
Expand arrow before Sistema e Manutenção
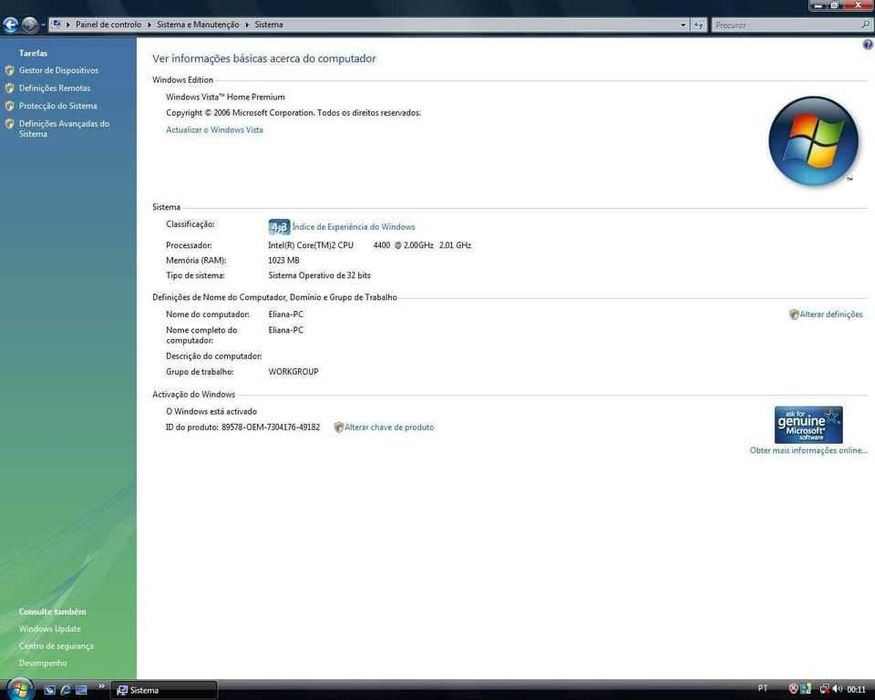click(149, 25)
